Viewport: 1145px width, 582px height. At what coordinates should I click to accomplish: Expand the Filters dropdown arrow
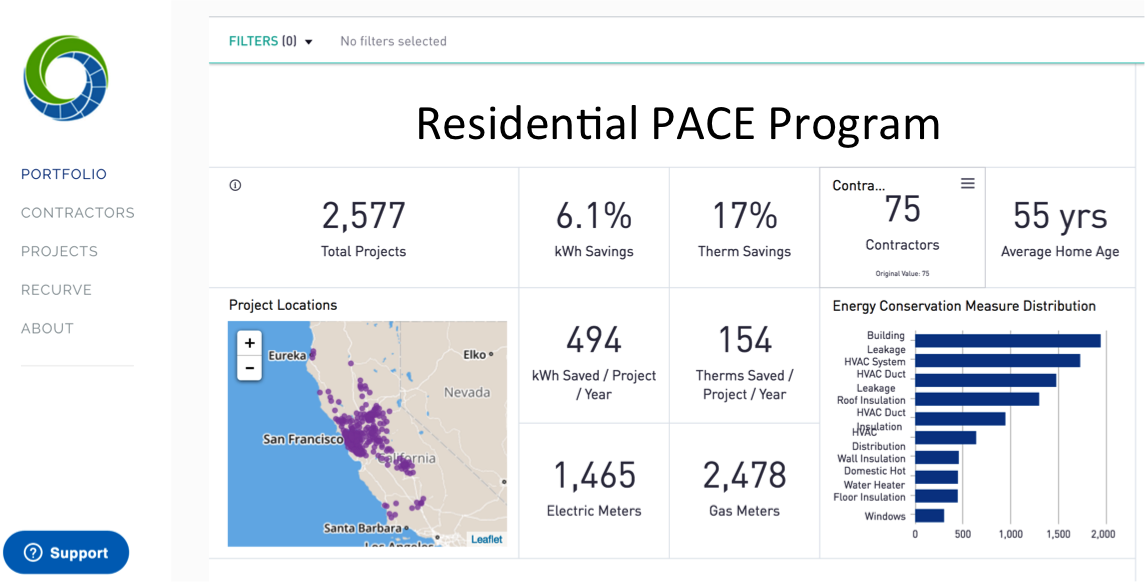click(x=309, y=42)
